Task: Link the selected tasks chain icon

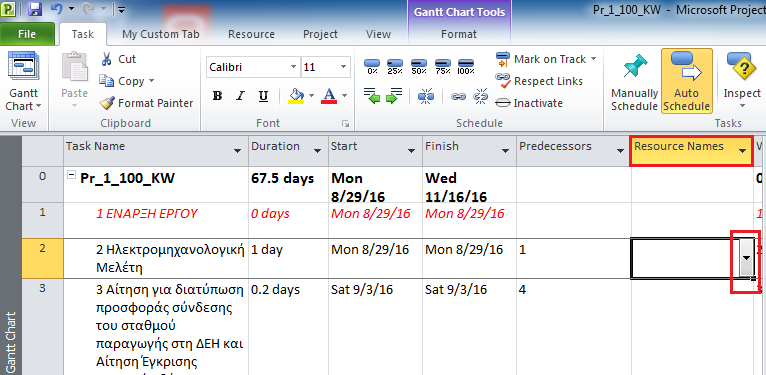Action: (458, 96)
